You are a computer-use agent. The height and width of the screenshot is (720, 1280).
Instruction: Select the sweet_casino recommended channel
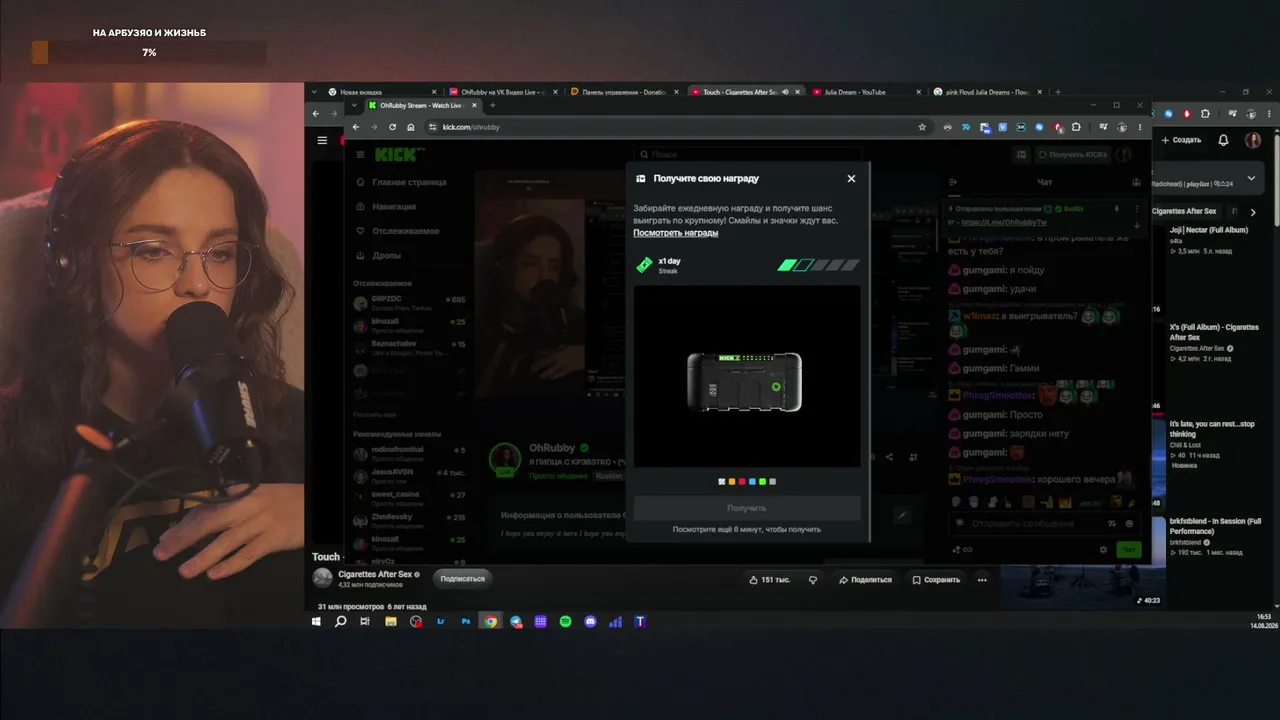(x=409, y=498)
